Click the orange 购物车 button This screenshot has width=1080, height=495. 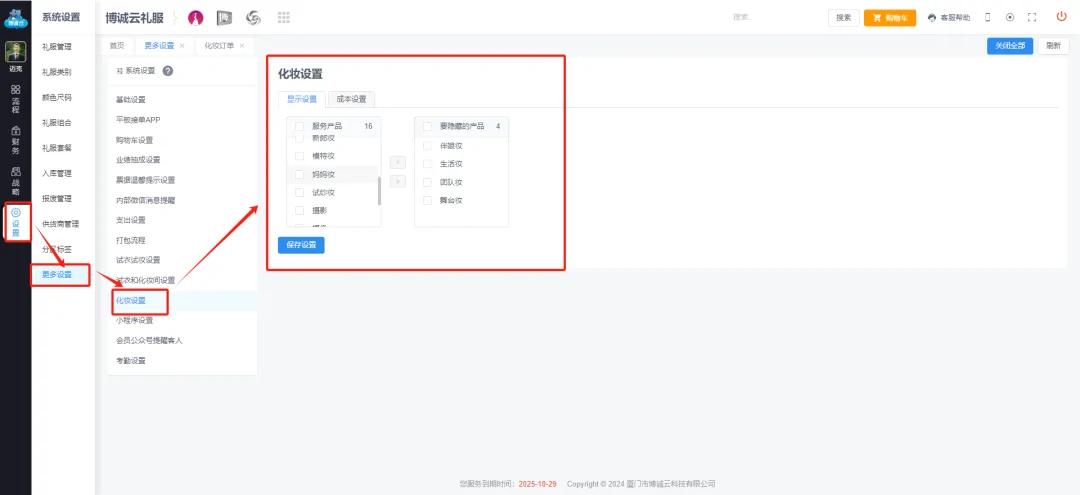coord(890,18)
